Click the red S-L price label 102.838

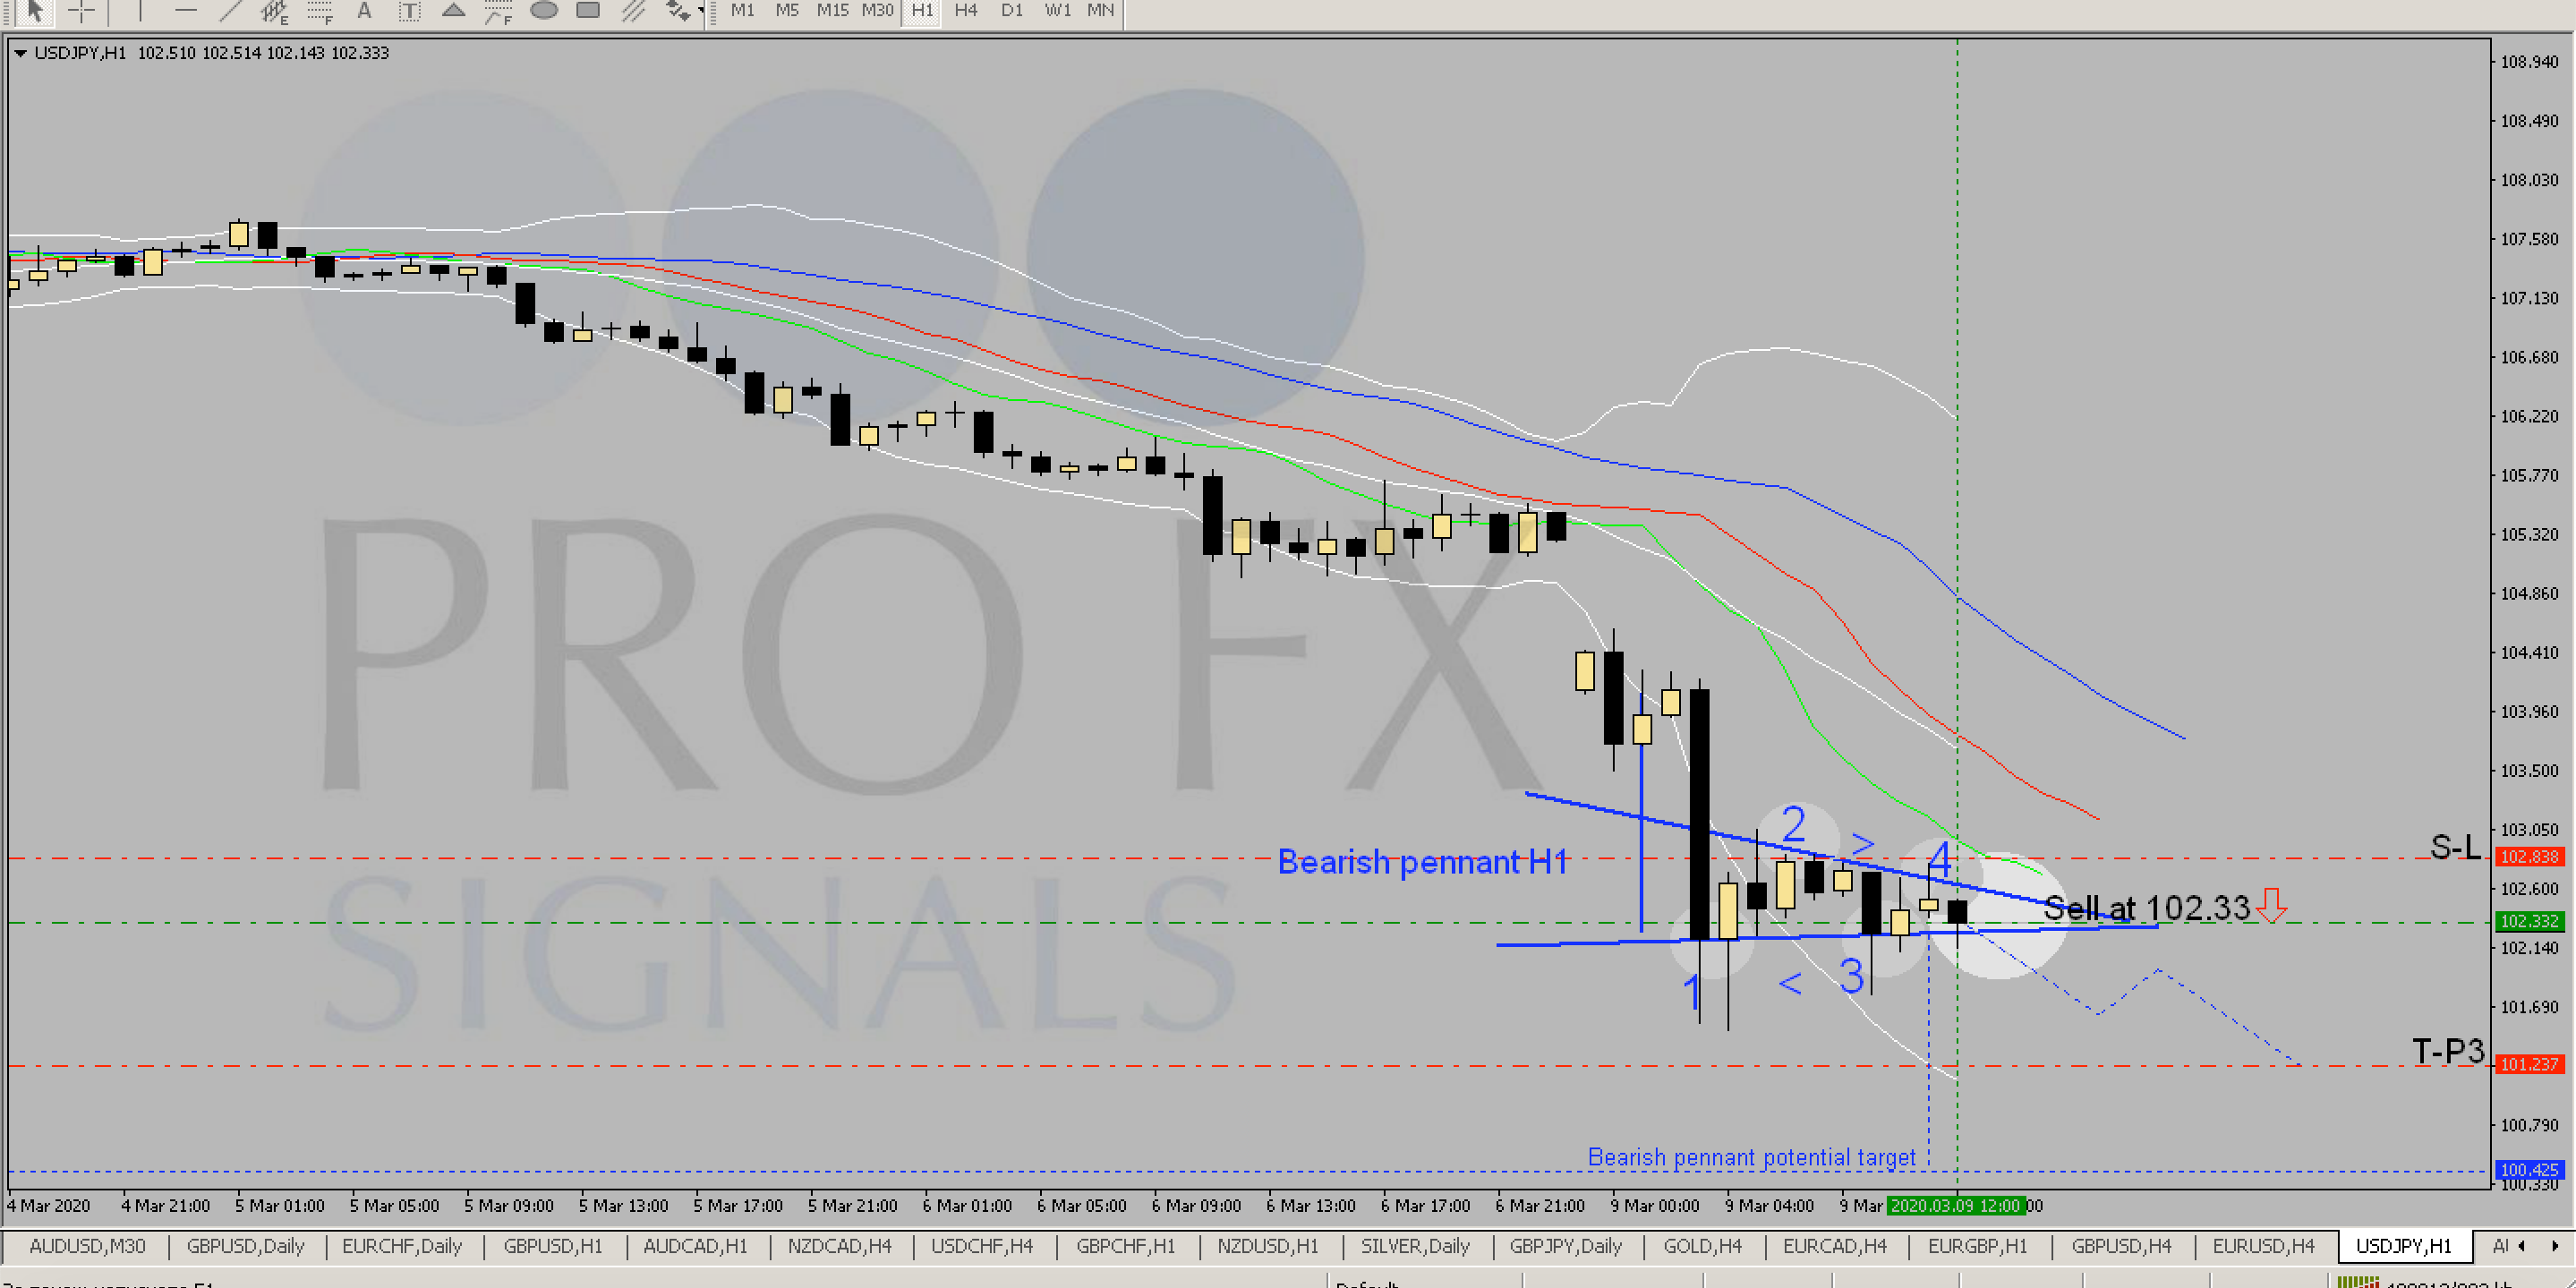pos(2529,857)
